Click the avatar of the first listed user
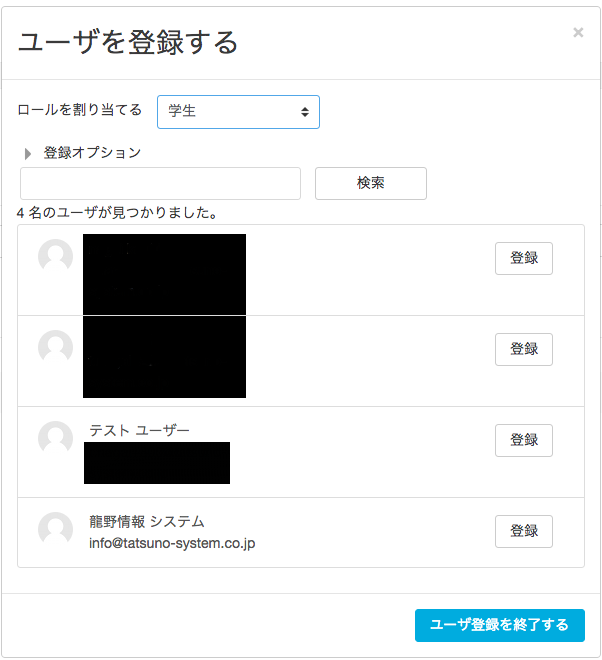This screenshot has height=660, width=602. 55,256
